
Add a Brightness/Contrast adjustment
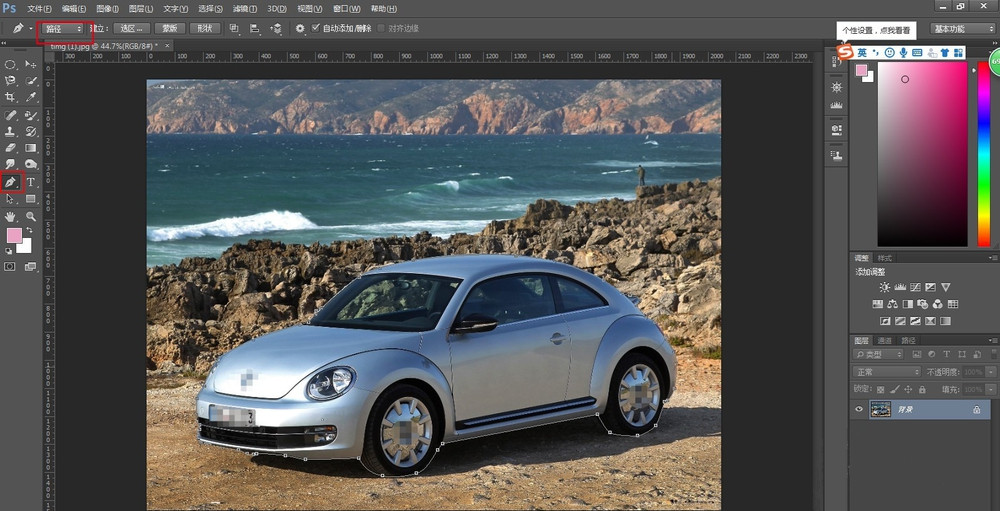884,288
